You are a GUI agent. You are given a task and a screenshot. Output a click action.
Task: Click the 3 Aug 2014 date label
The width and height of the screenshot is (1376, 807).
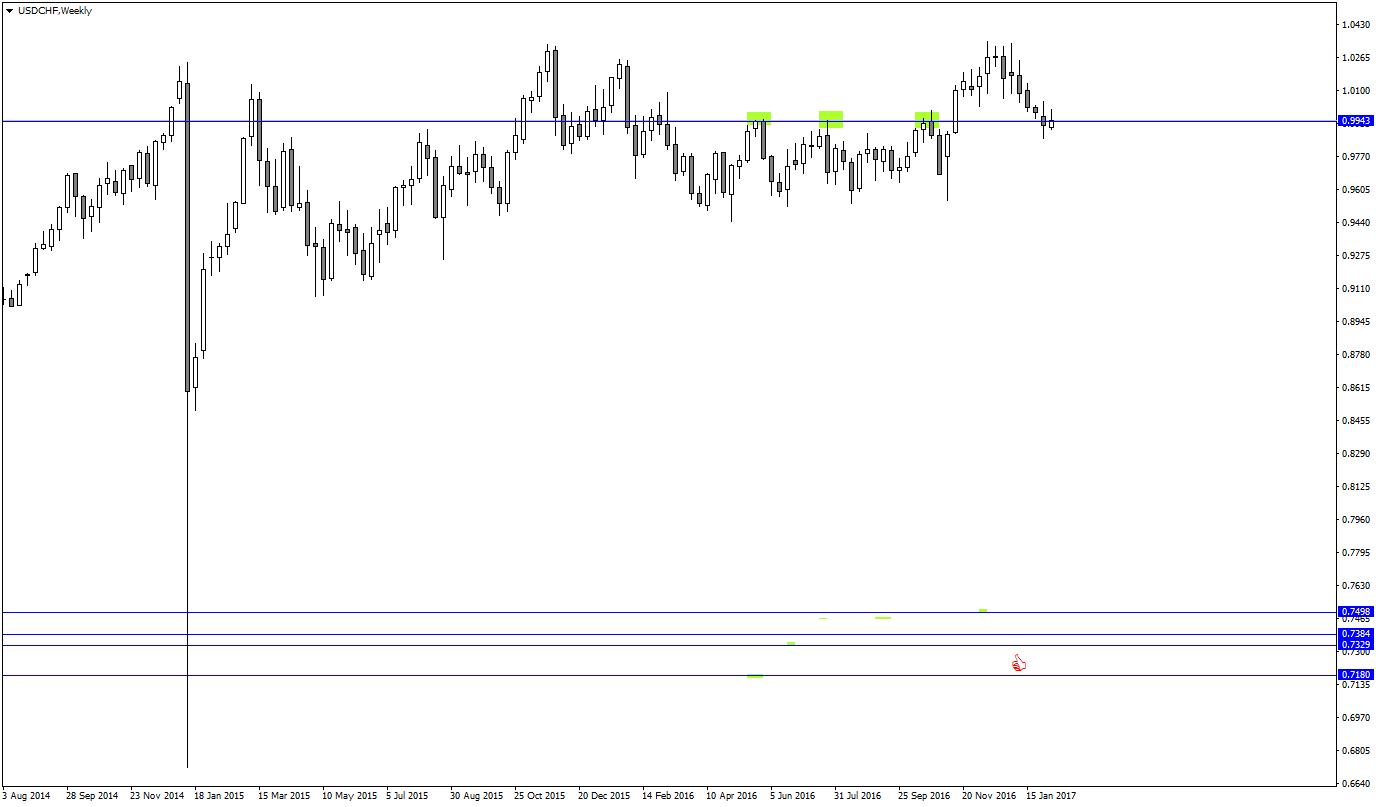[x=27, y=796]
